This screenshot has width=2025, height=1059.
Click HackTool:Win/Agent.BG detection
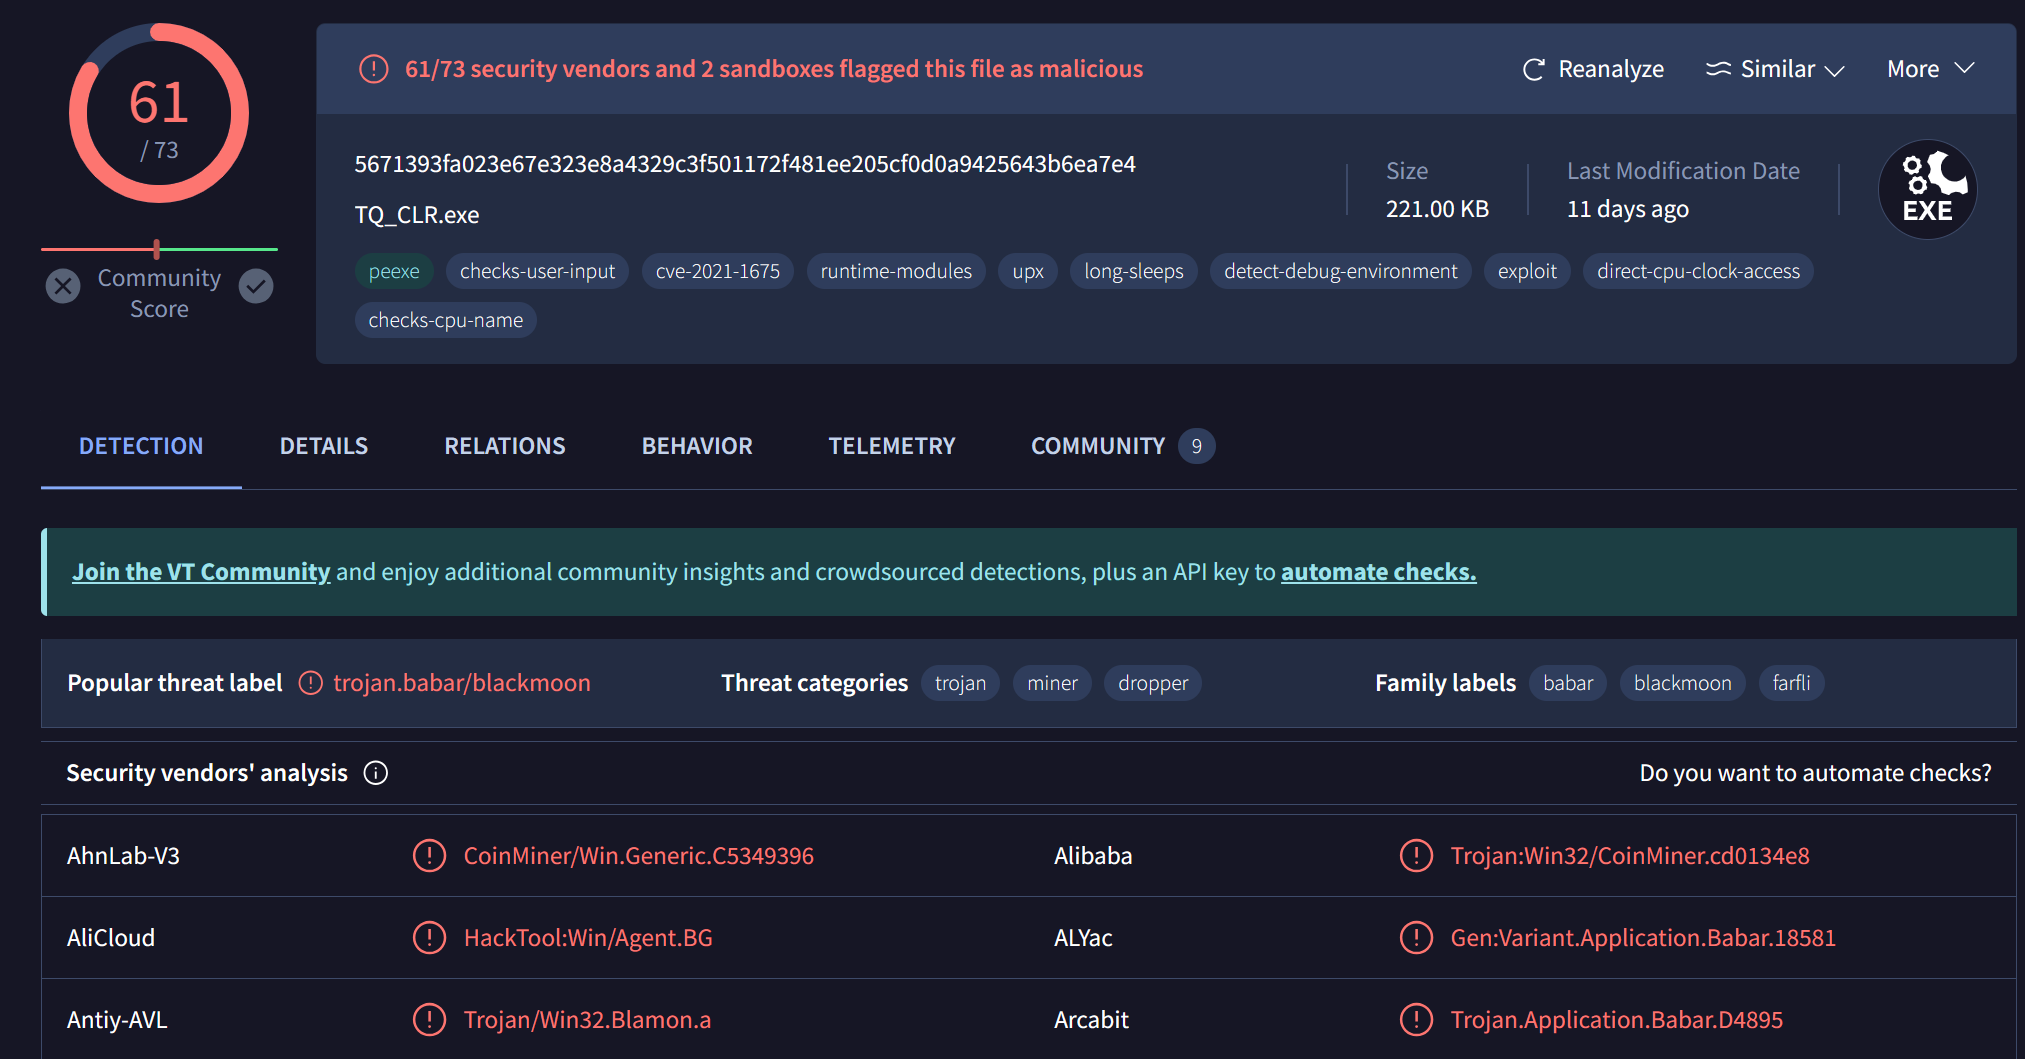(588, 938)
